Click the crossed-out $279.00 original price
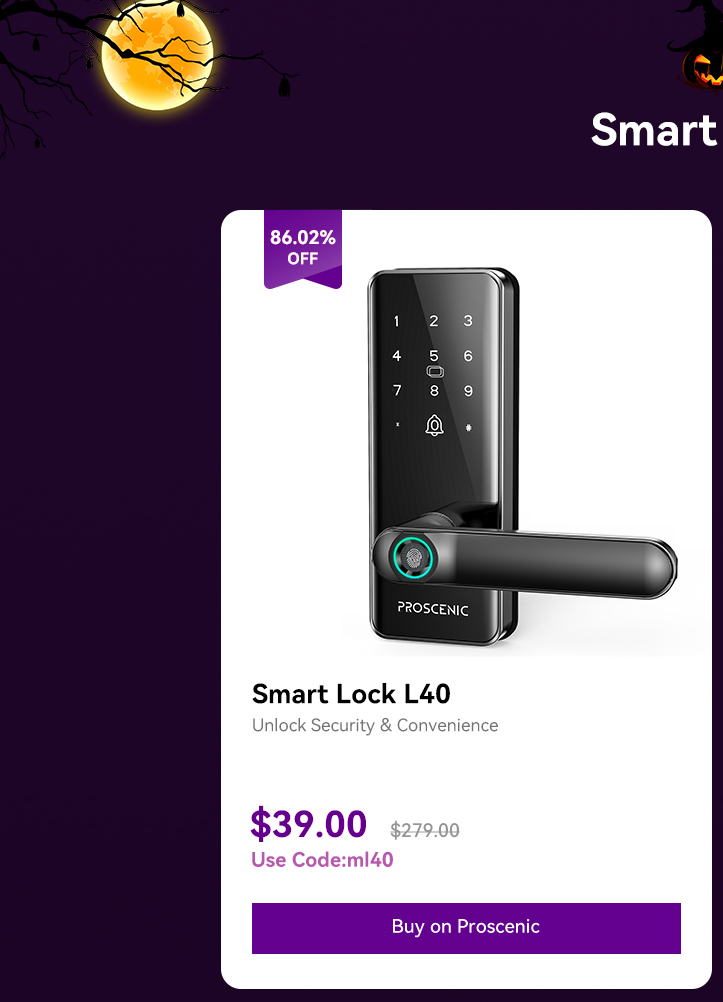The height and width of the screenshot is (1002, 723). pos(425,830)
